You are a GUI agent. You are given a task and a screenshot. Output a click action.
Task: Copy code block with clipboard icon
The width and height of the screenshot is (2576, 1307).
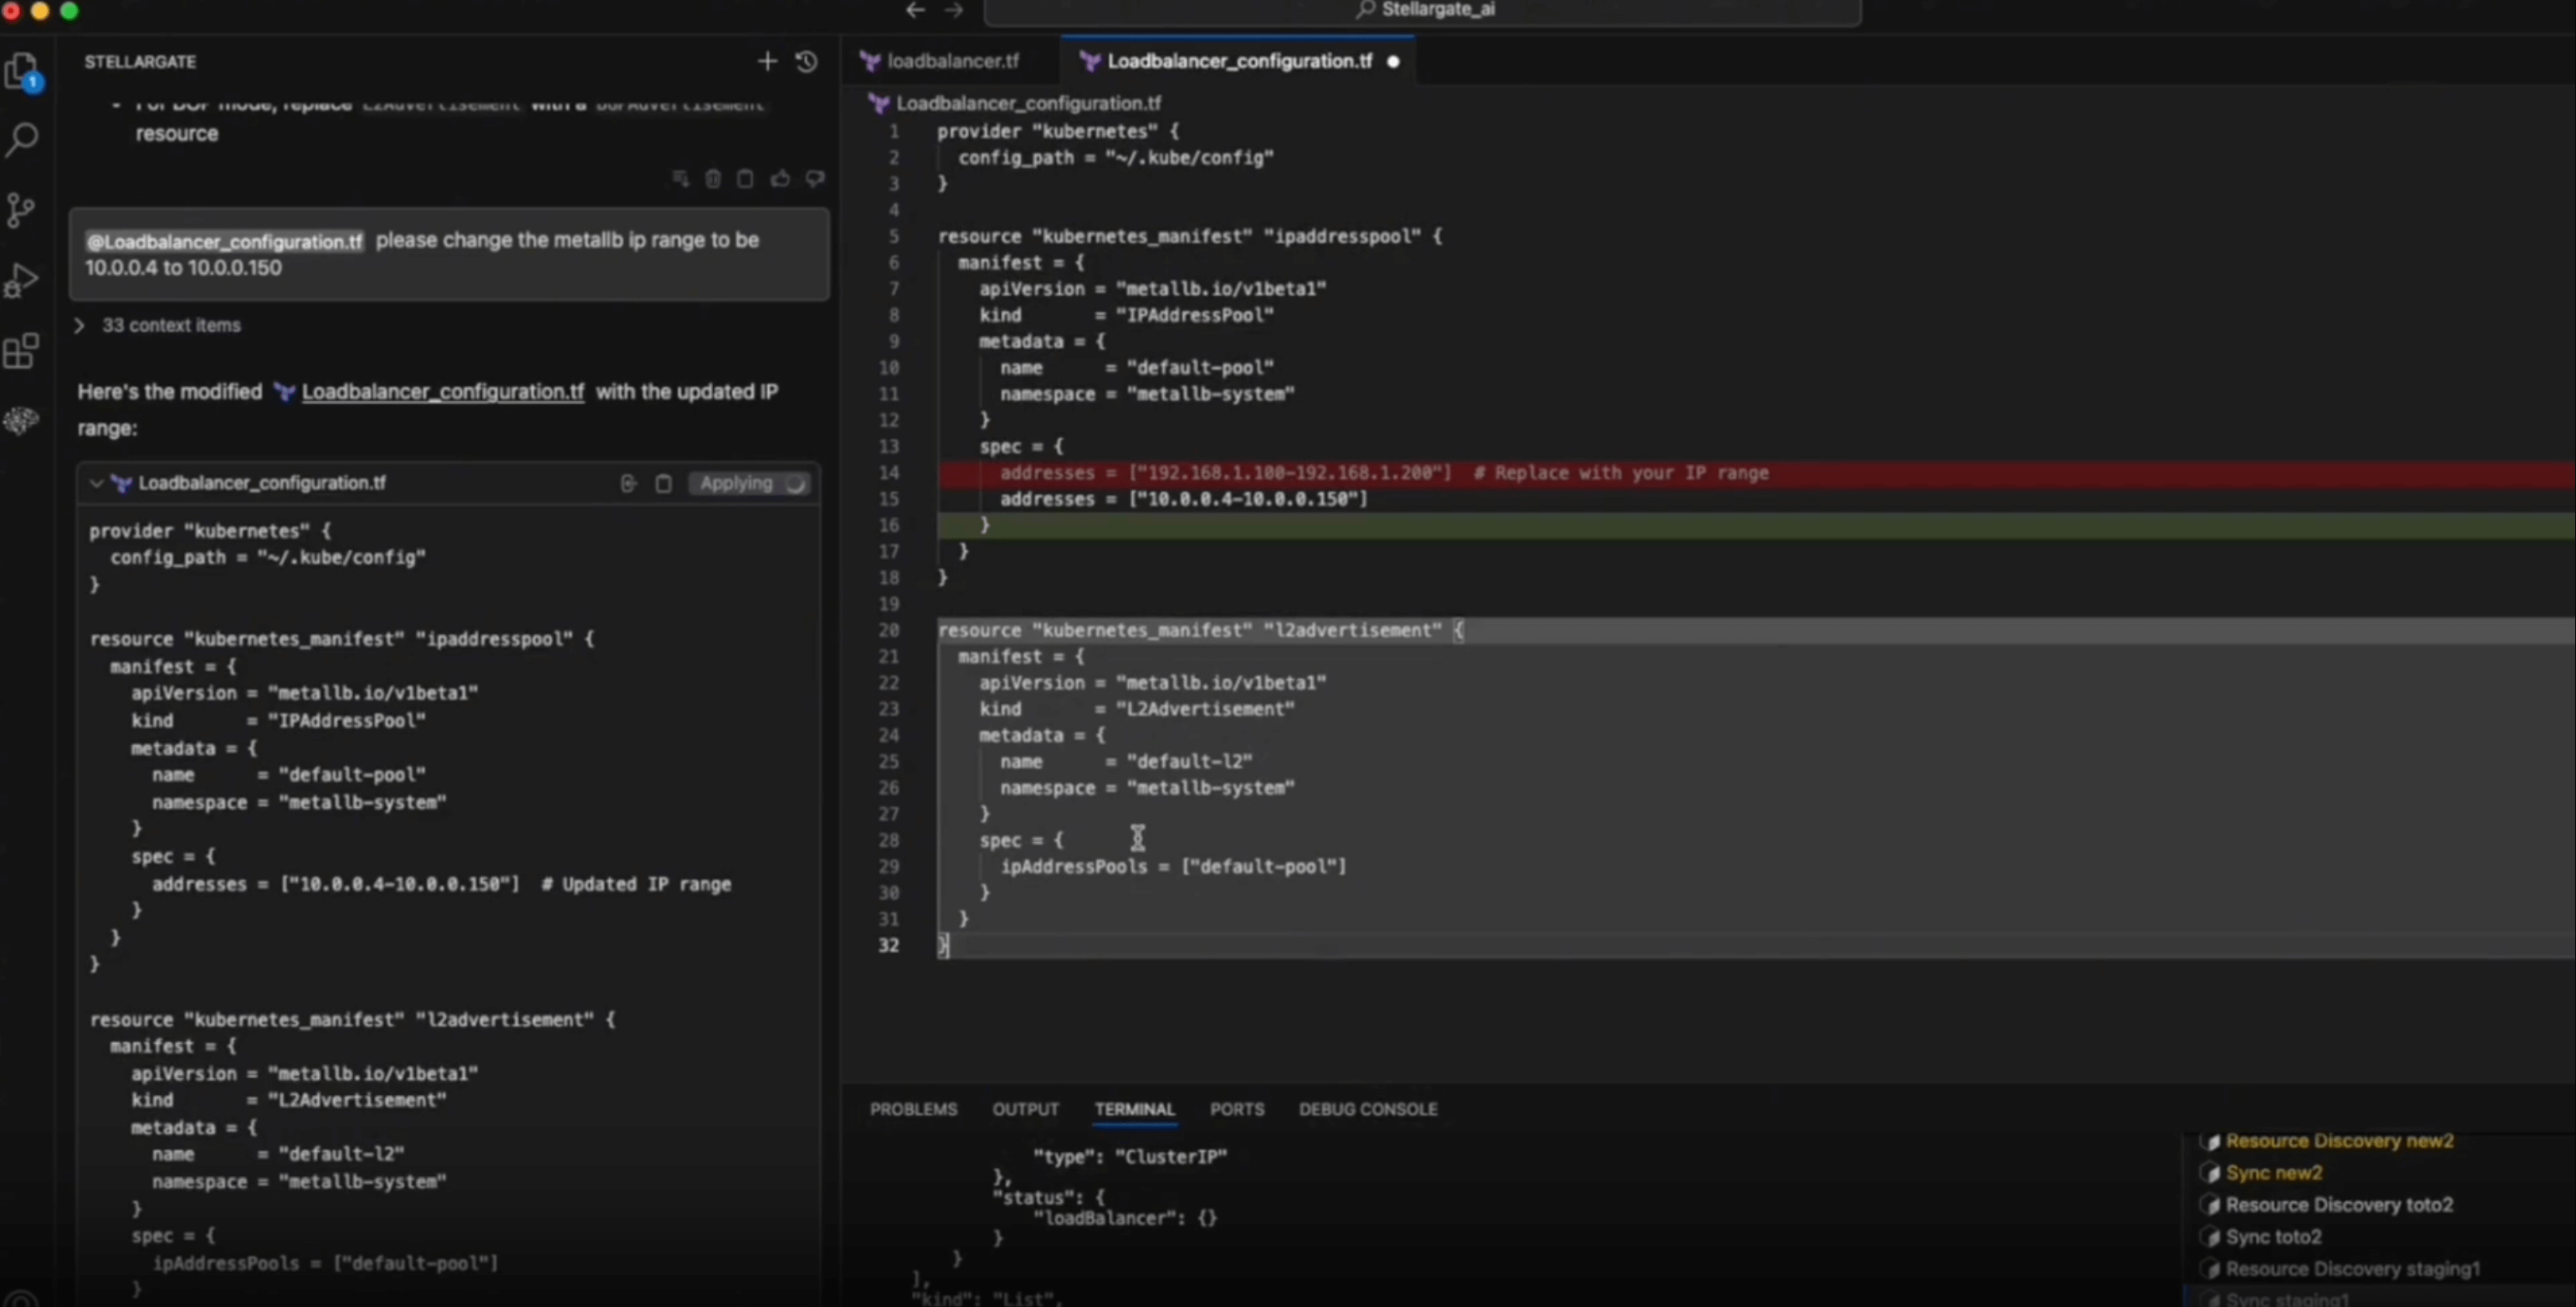click(x=663, y=484)
